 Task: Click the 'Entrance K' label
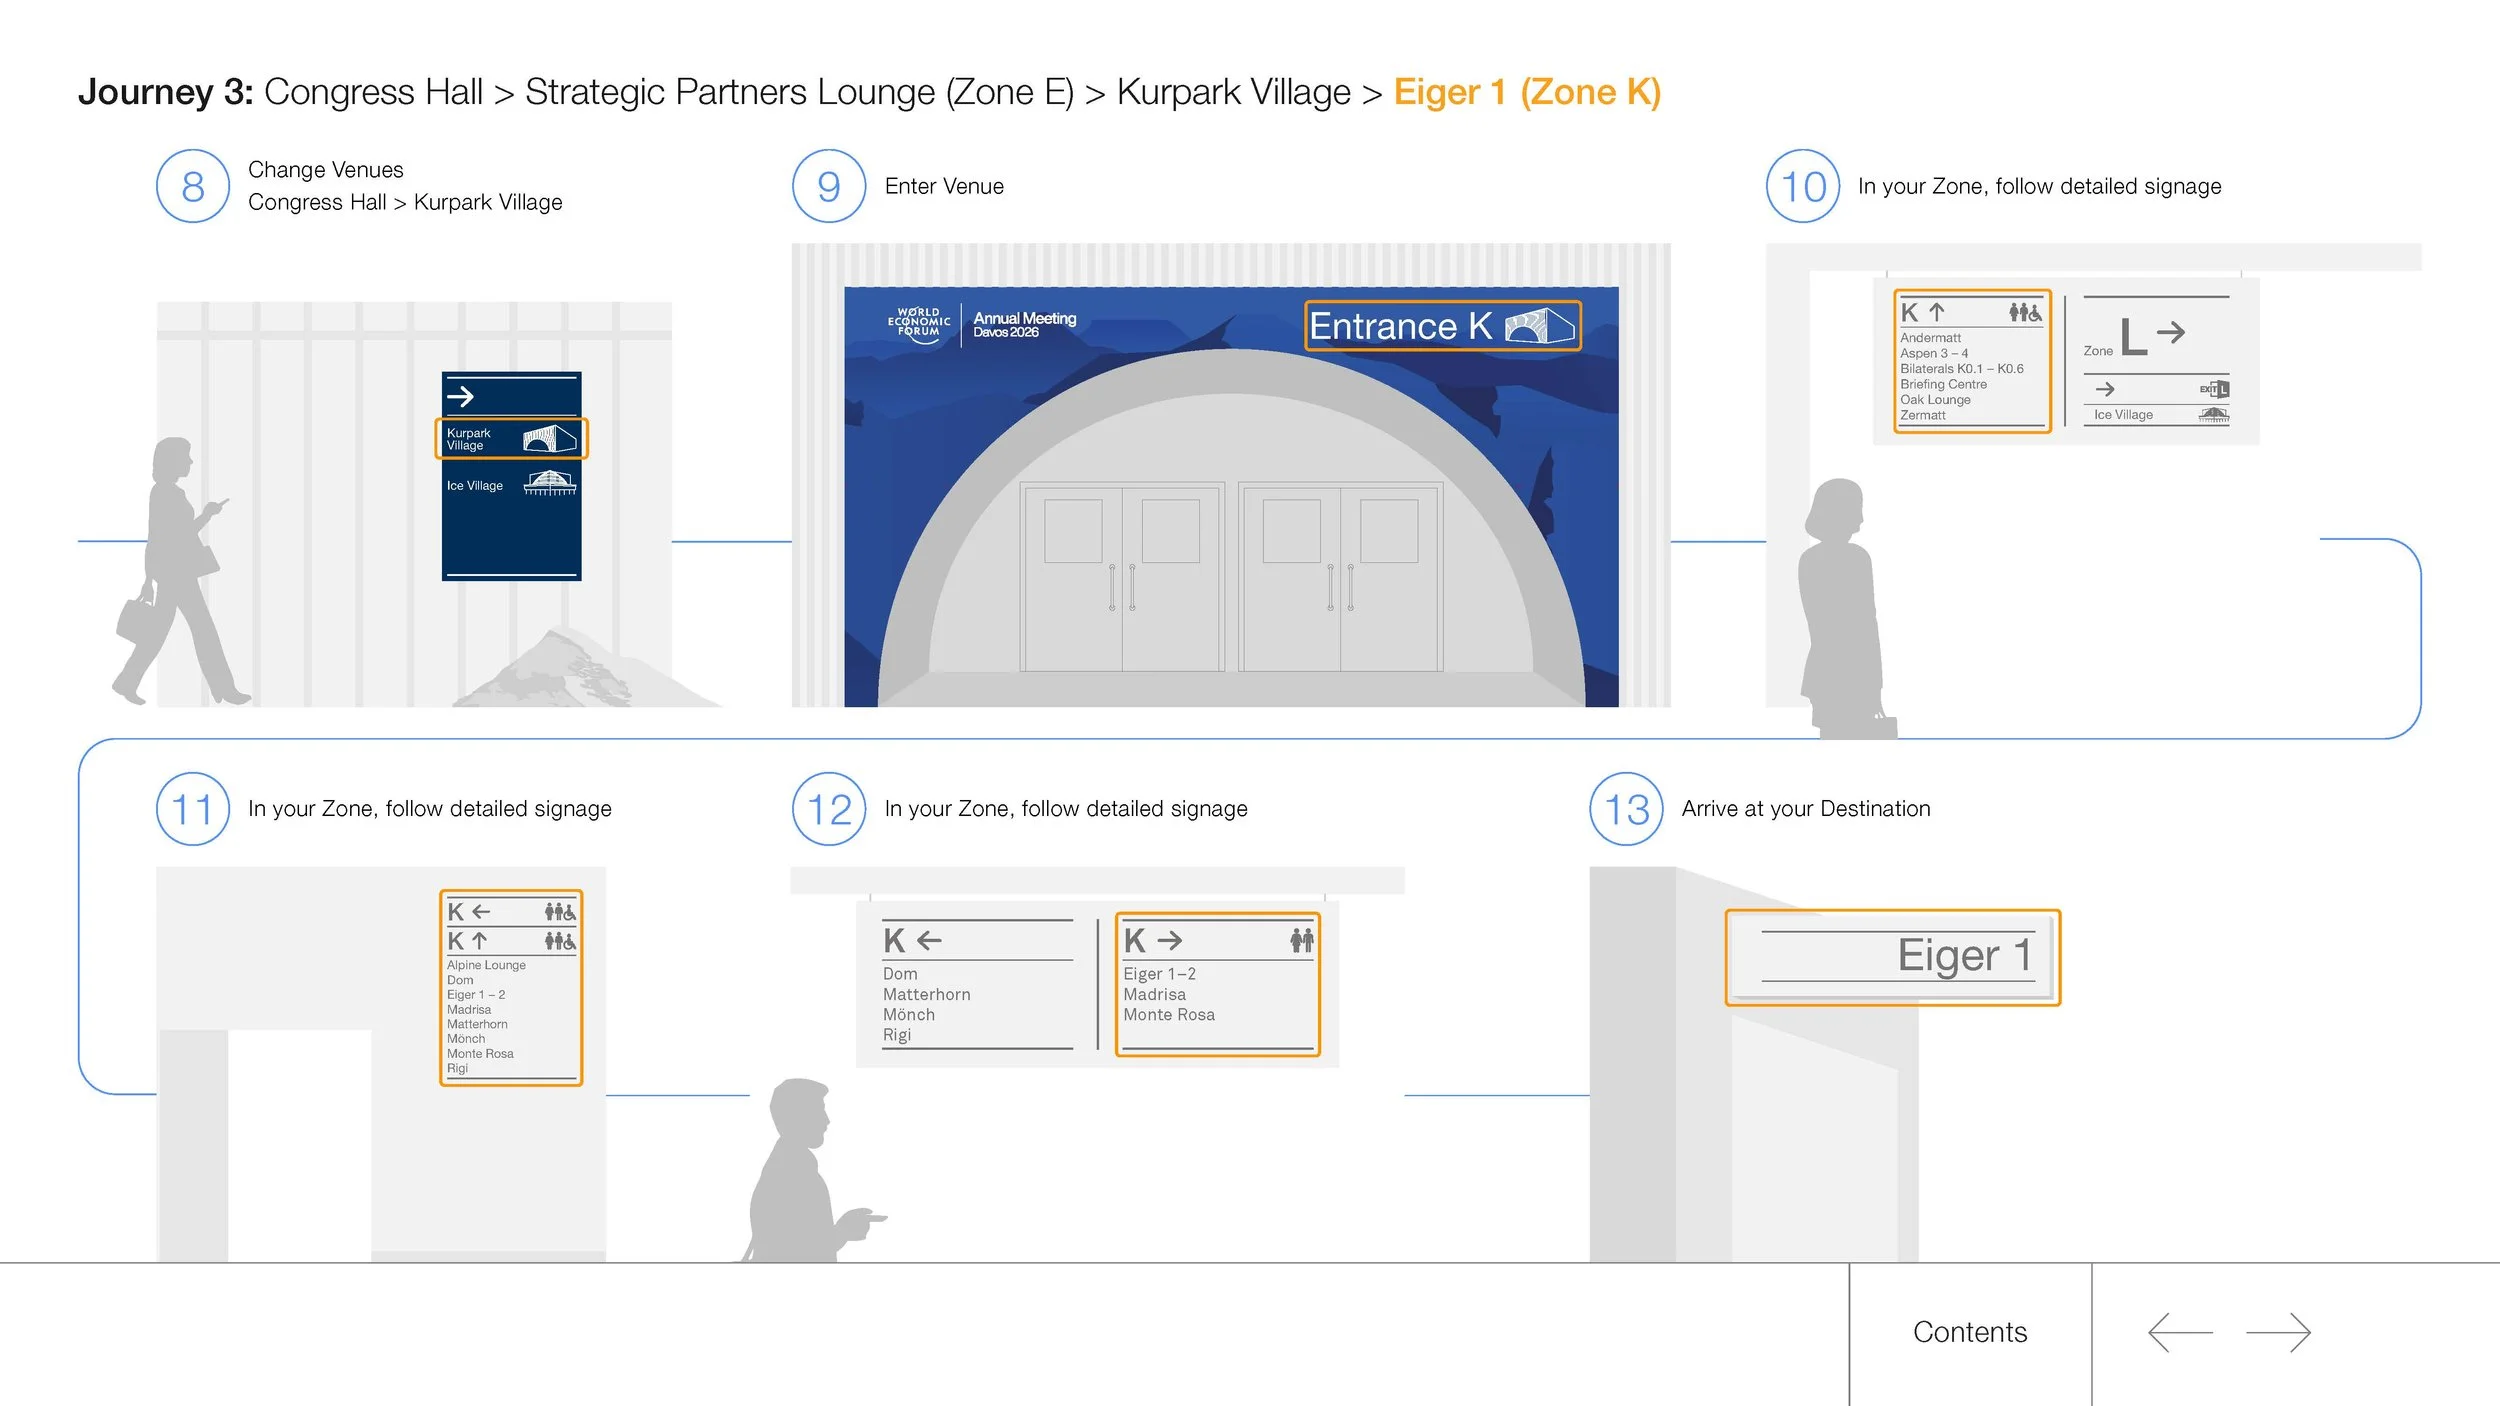pyautogui.click(x=1400, y=326)
